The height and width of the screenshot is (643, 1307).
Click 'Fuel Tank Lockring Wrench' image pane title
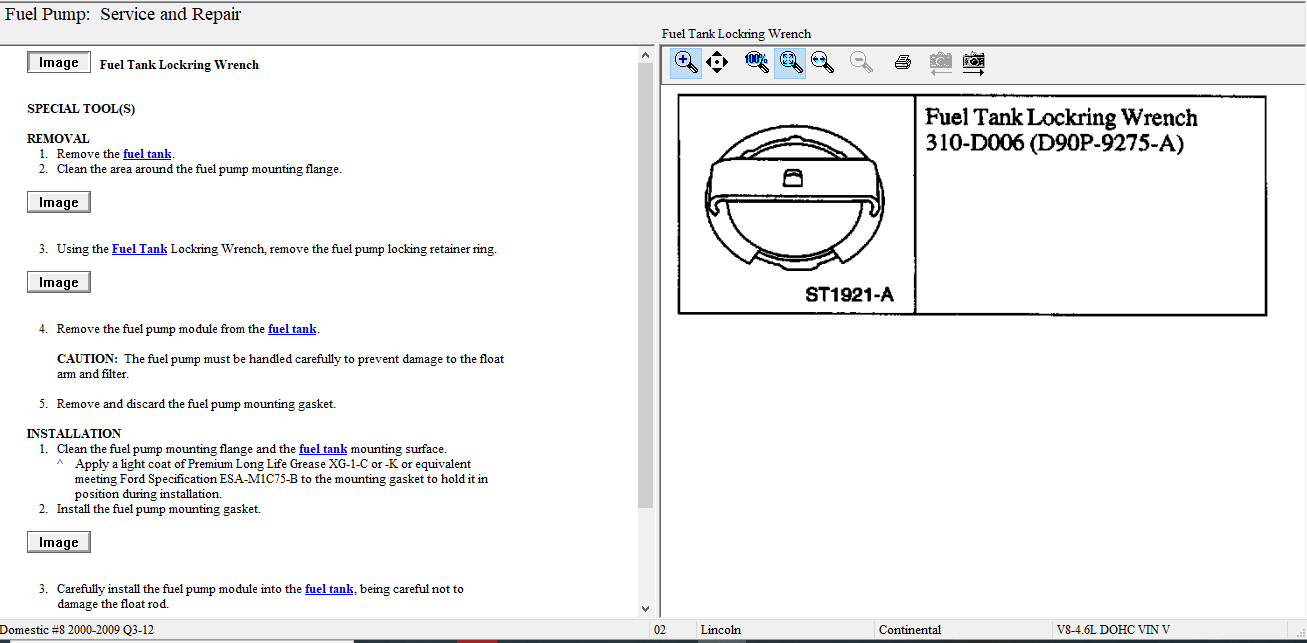tap(737, 34)
